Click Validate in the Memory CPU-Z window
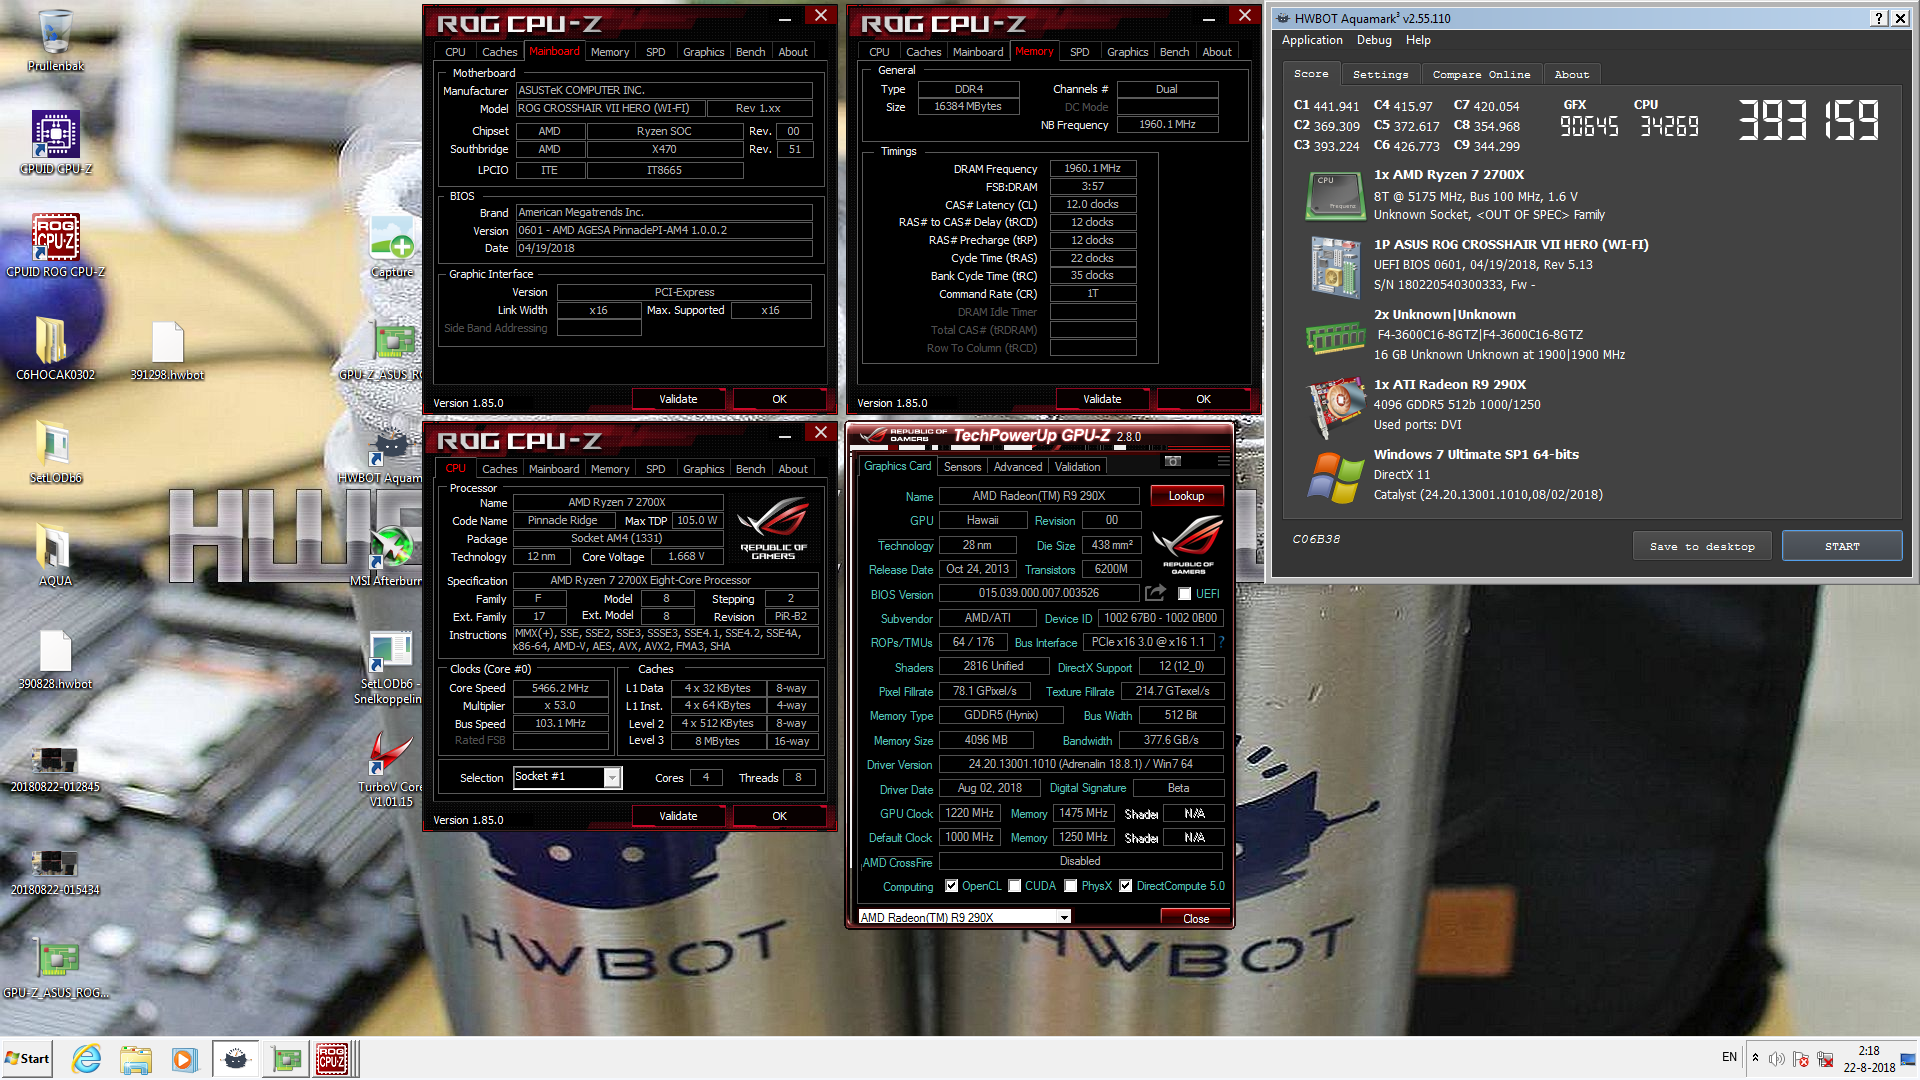The width and height of the screenshot is (1920, 1080). [x=1102, y=399]
